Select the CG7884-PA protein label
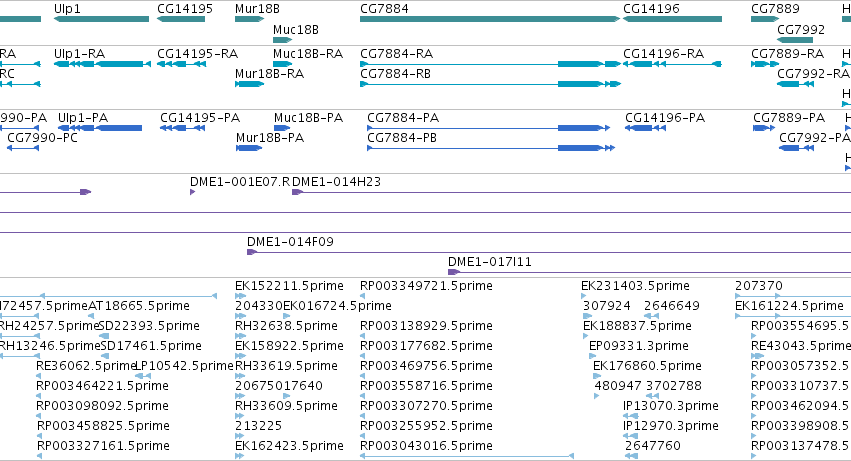 [x=403, y=118]
